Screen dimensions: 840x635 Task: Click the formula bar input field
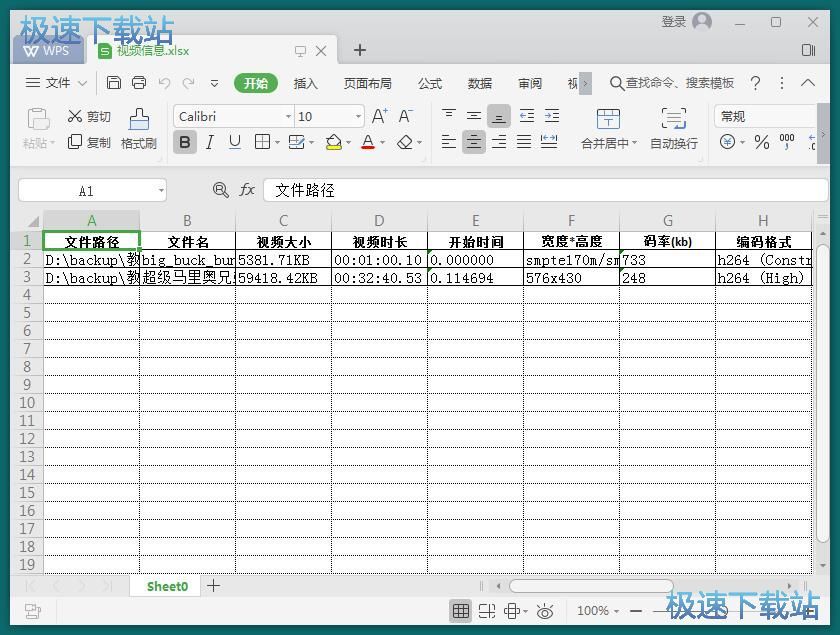click(545, 190)
